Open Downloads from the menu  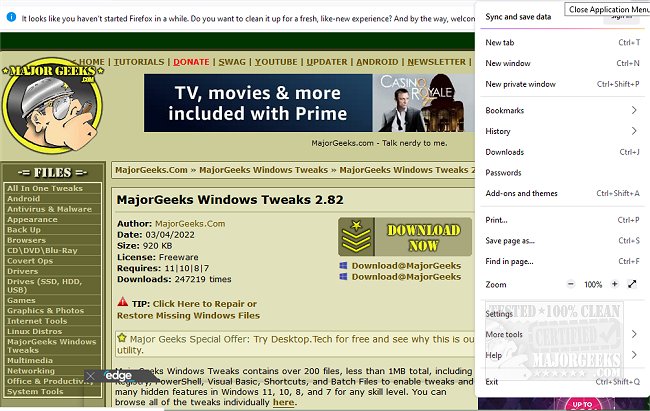(562, 152)
